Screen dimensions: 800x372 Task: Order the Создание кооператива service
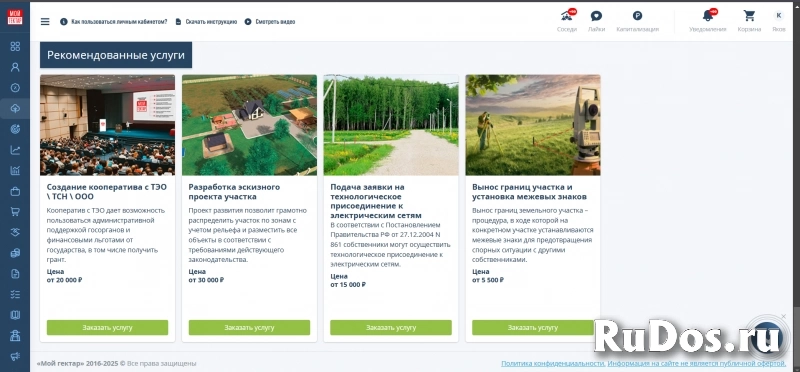point(107,328)
